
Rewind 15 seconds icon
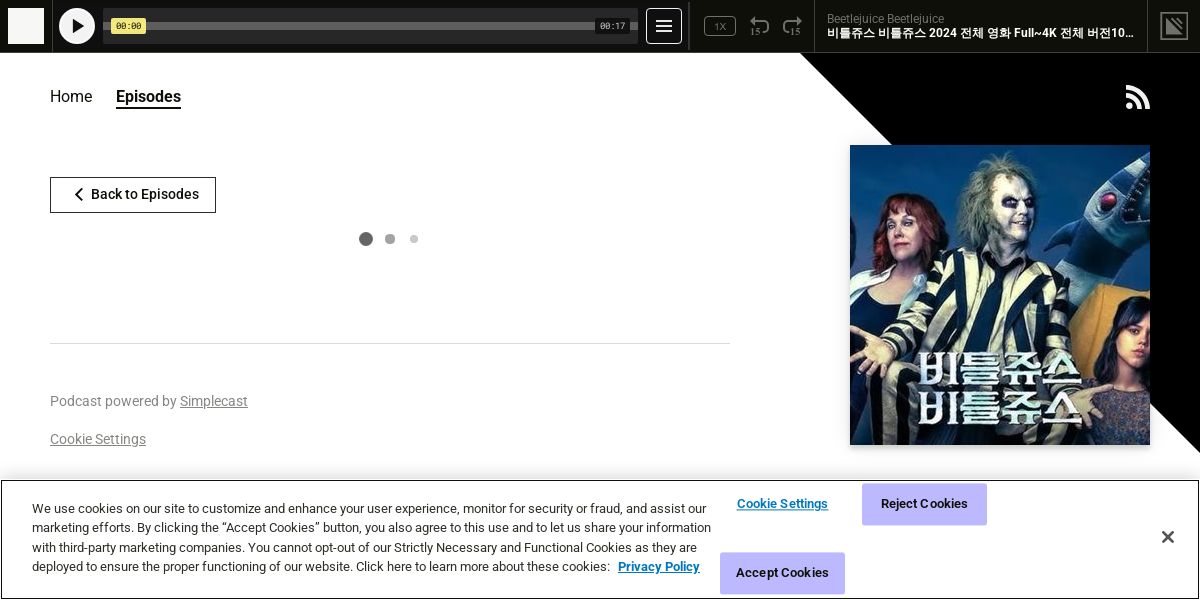pos(759,26)
